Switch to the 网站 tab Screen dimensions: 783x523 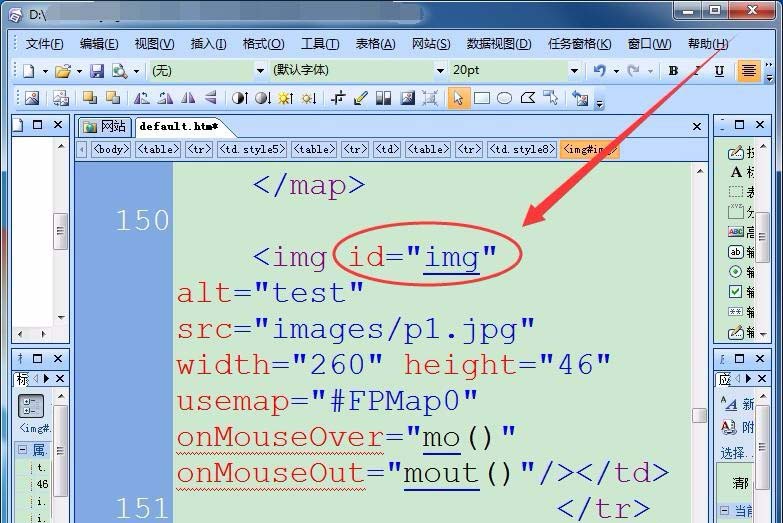click(x=105, y=126)
